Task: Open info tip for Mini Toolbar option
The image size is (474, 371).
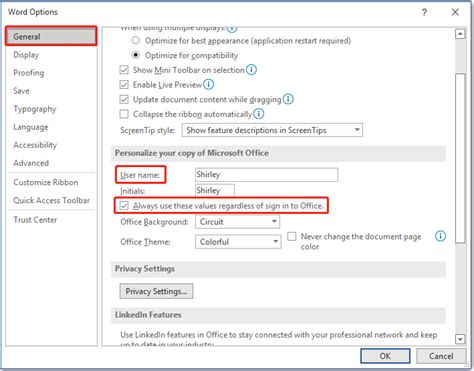Action: coord(251,70)
